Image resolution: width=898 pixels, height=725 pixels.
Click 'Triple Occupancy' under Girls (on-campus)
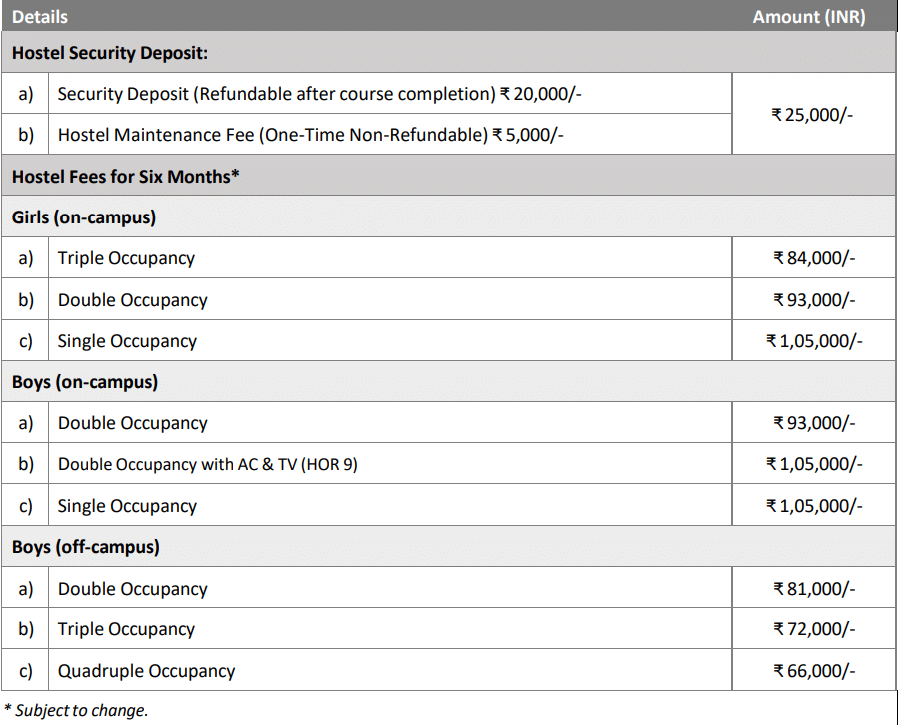[126, 258]
